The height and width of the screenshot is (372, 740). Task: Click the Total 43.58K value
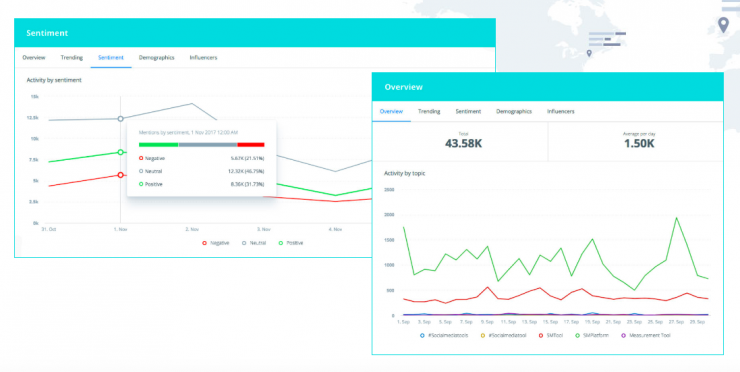(x=463, y=144)
